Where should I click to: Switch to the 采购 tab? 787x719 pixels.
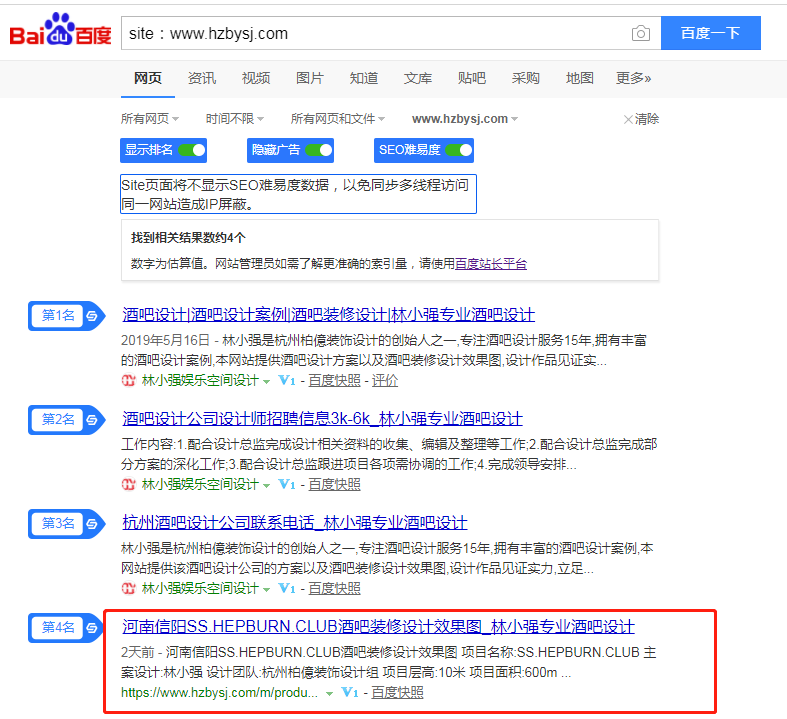[526, 78]
